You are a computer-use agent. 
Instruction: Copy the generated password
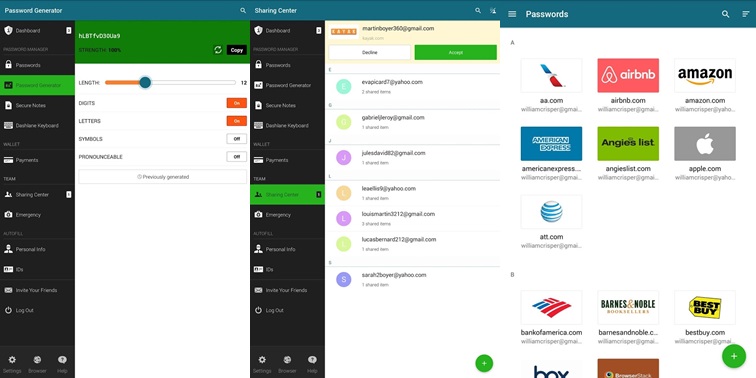tap(237, 50)
